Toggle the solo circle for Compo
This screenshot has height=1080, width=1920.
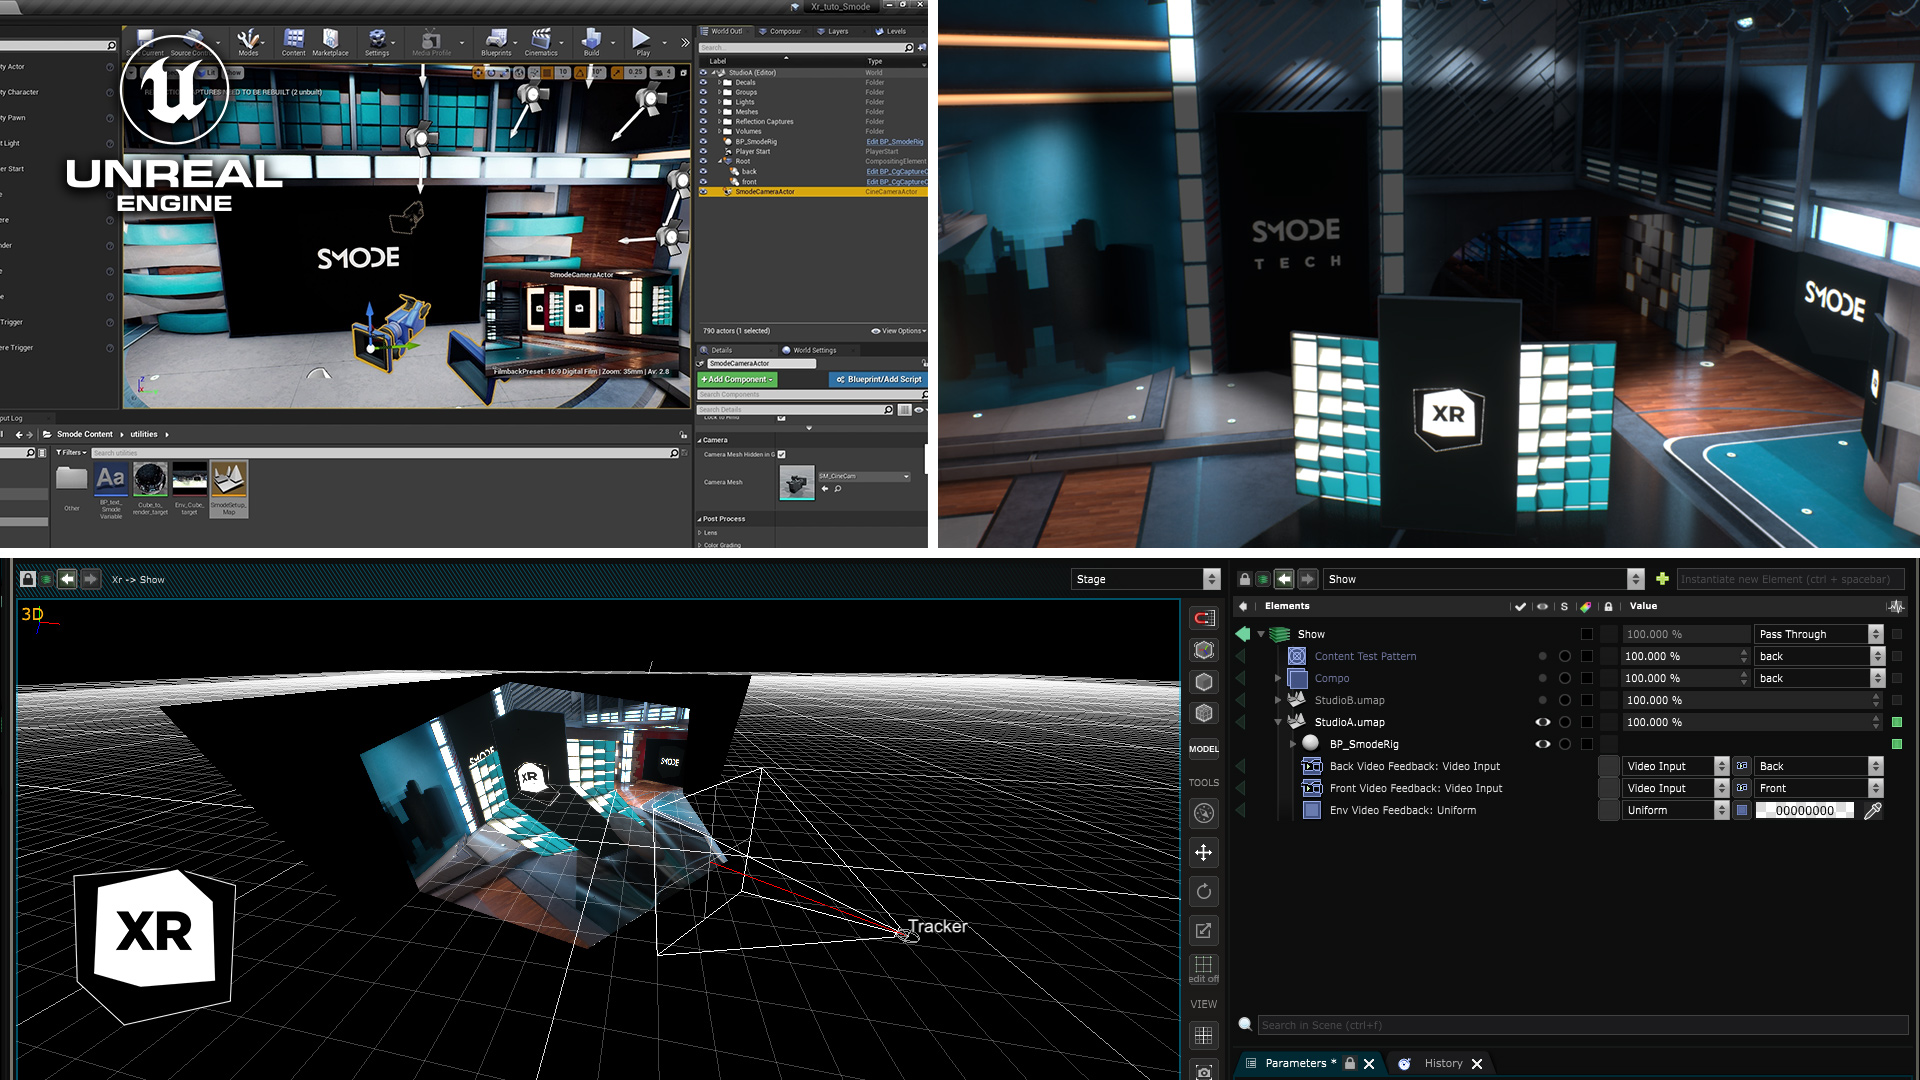pos(1565,678)
